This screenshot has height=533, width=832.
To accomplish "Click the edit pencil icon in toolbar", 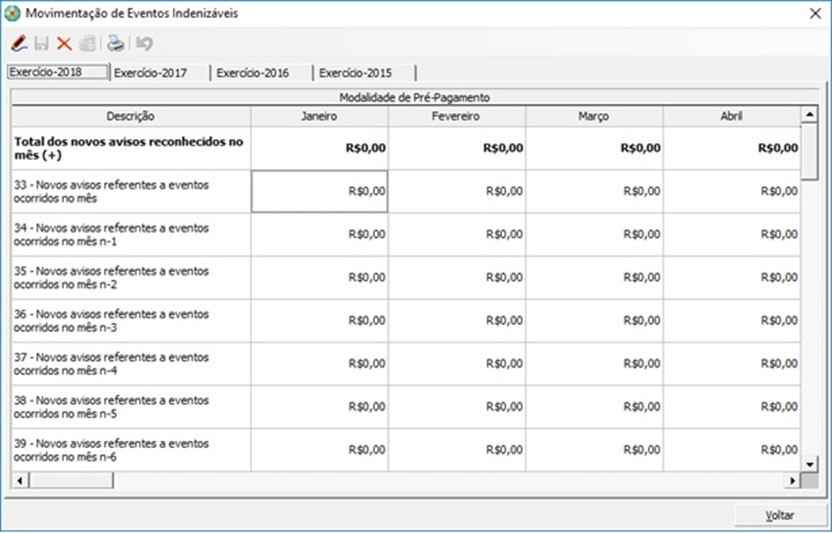I will (18, 44).
